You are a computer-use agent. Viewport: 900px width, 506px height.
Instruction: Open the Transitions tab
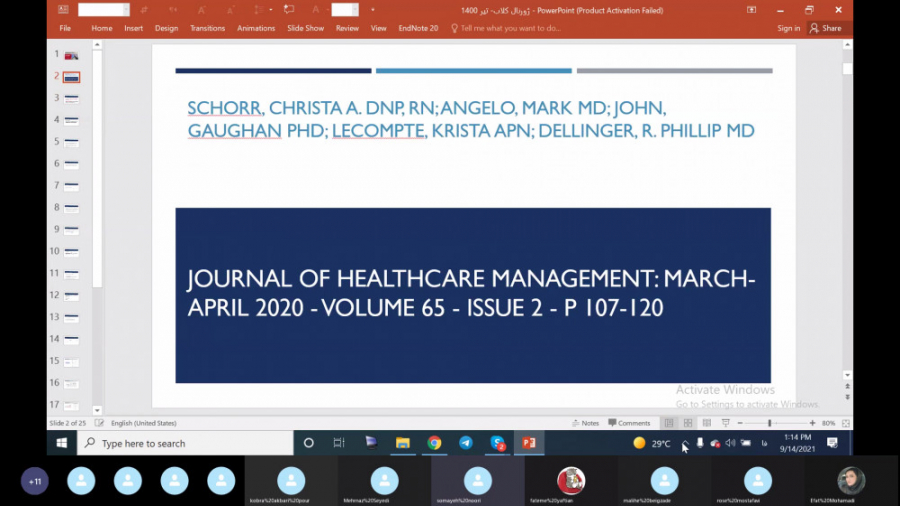click(207, 28)
